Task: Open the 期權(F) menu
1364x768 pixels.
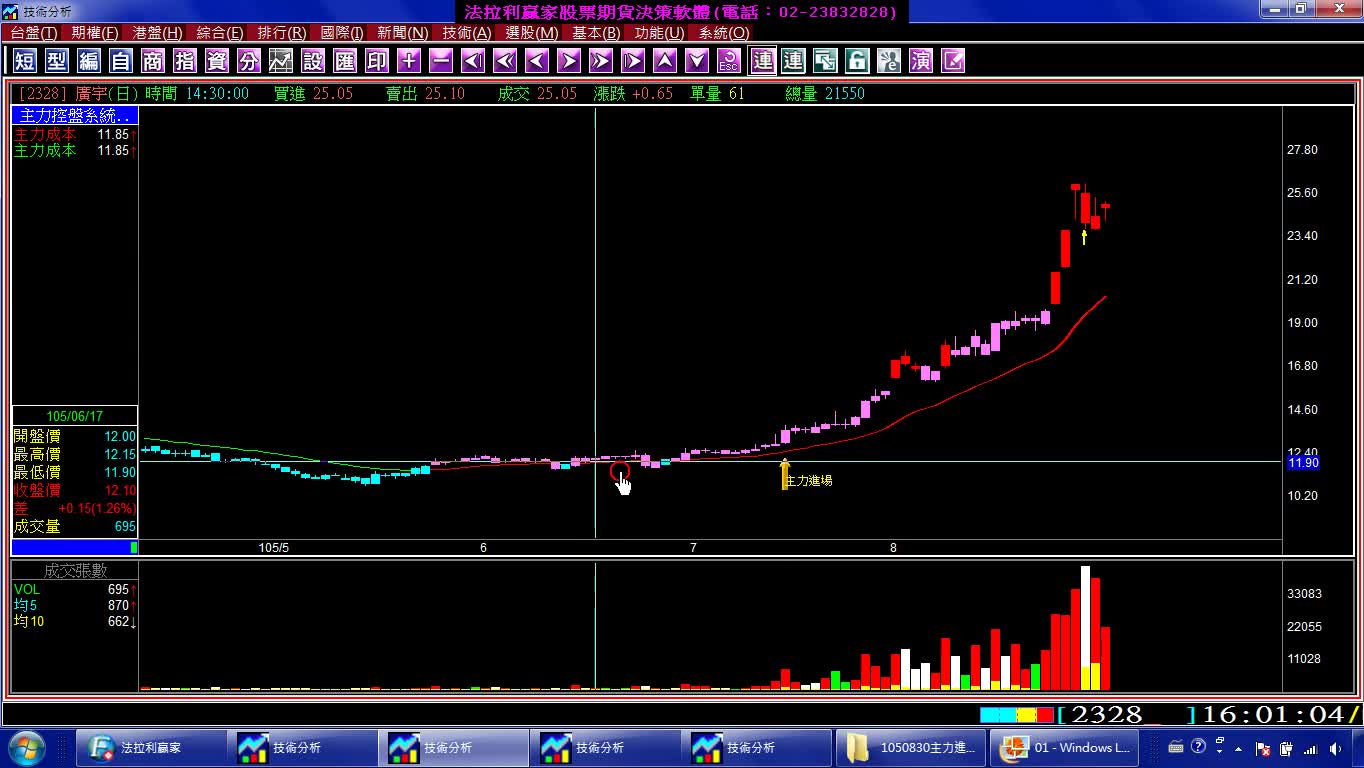Action: (95, 33)
